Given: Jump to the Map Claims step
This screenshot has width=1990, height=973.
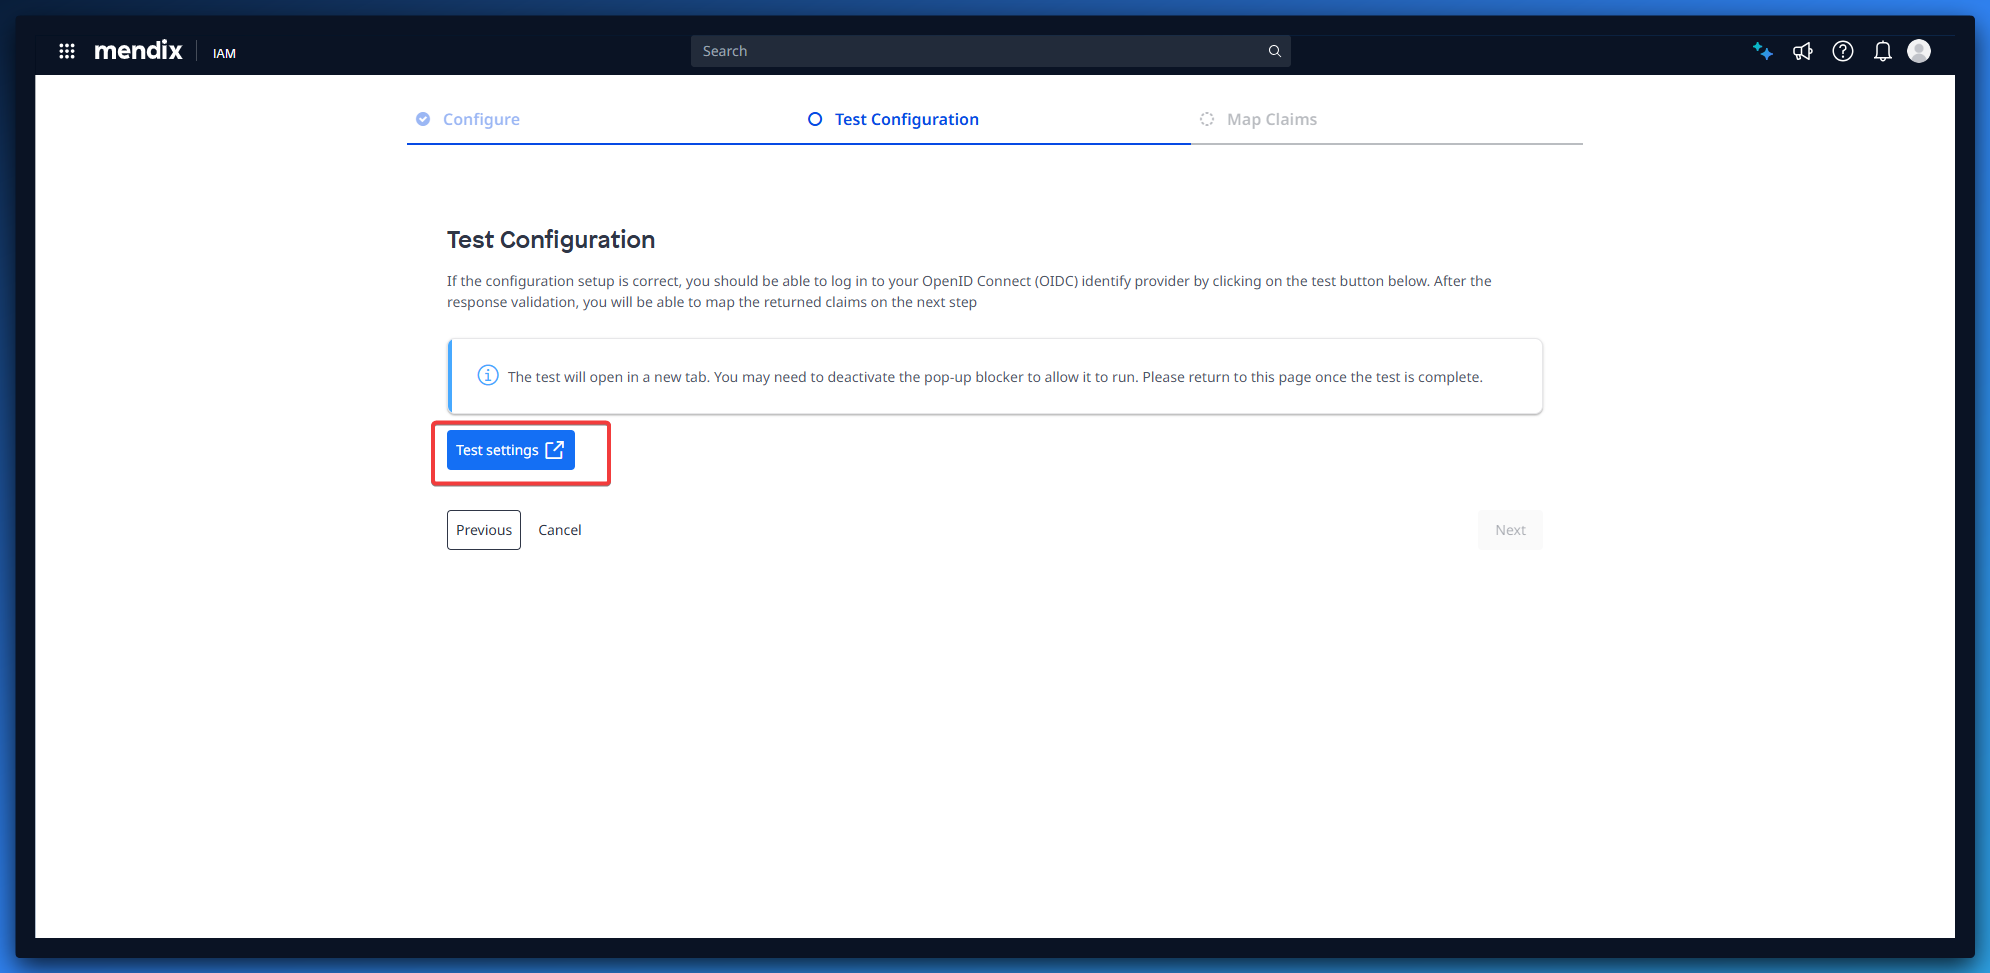Looking at the screenshot, I should 1271,119.
